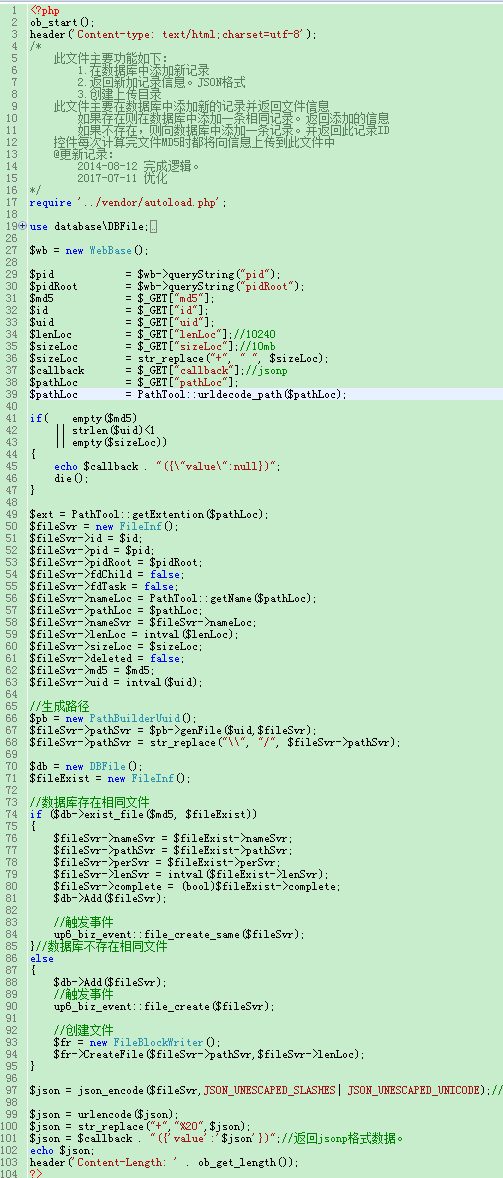This screenshot has height=1178, width=503.
Task: Click the 'else' keyword on line 86
Action: point(42,958)
